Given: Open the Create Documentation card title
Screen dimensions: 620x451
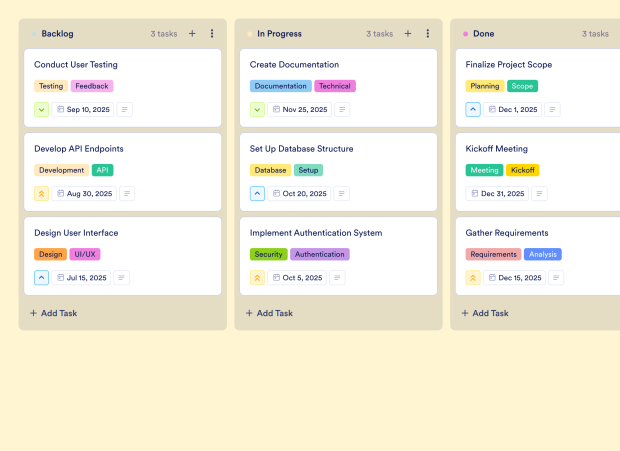Looking at the screenshot, I should coord(295,65).
